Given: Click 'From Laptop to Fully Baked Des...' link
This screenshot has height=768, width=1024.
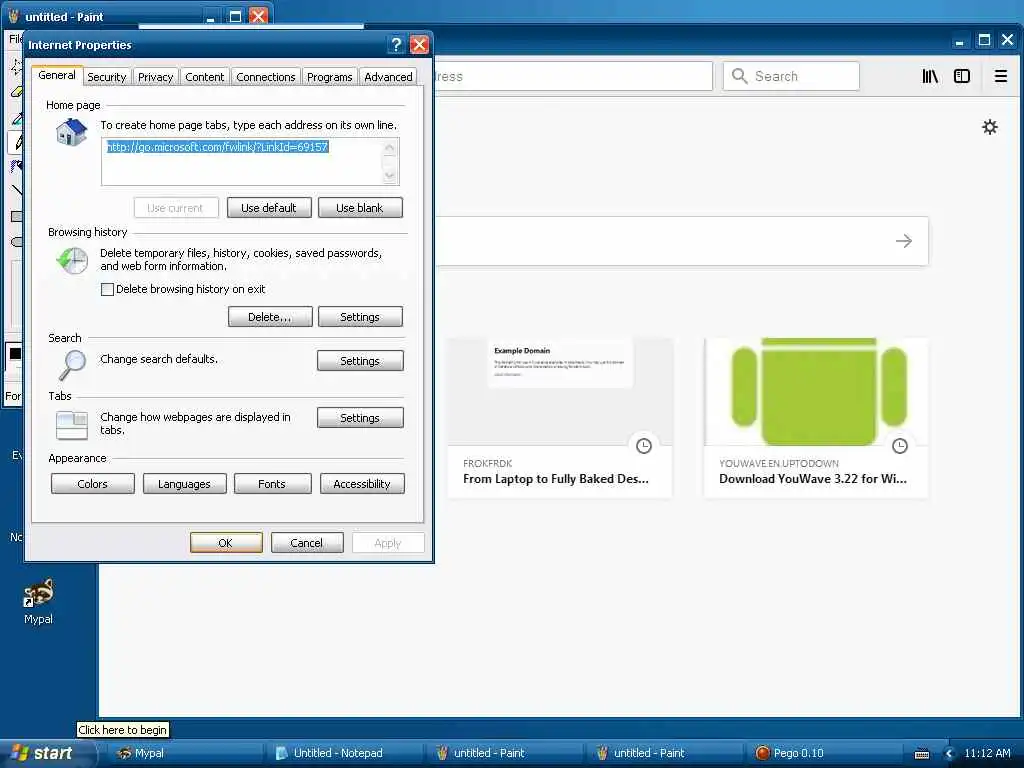Looking at the screenshot, I should (556, 479).
